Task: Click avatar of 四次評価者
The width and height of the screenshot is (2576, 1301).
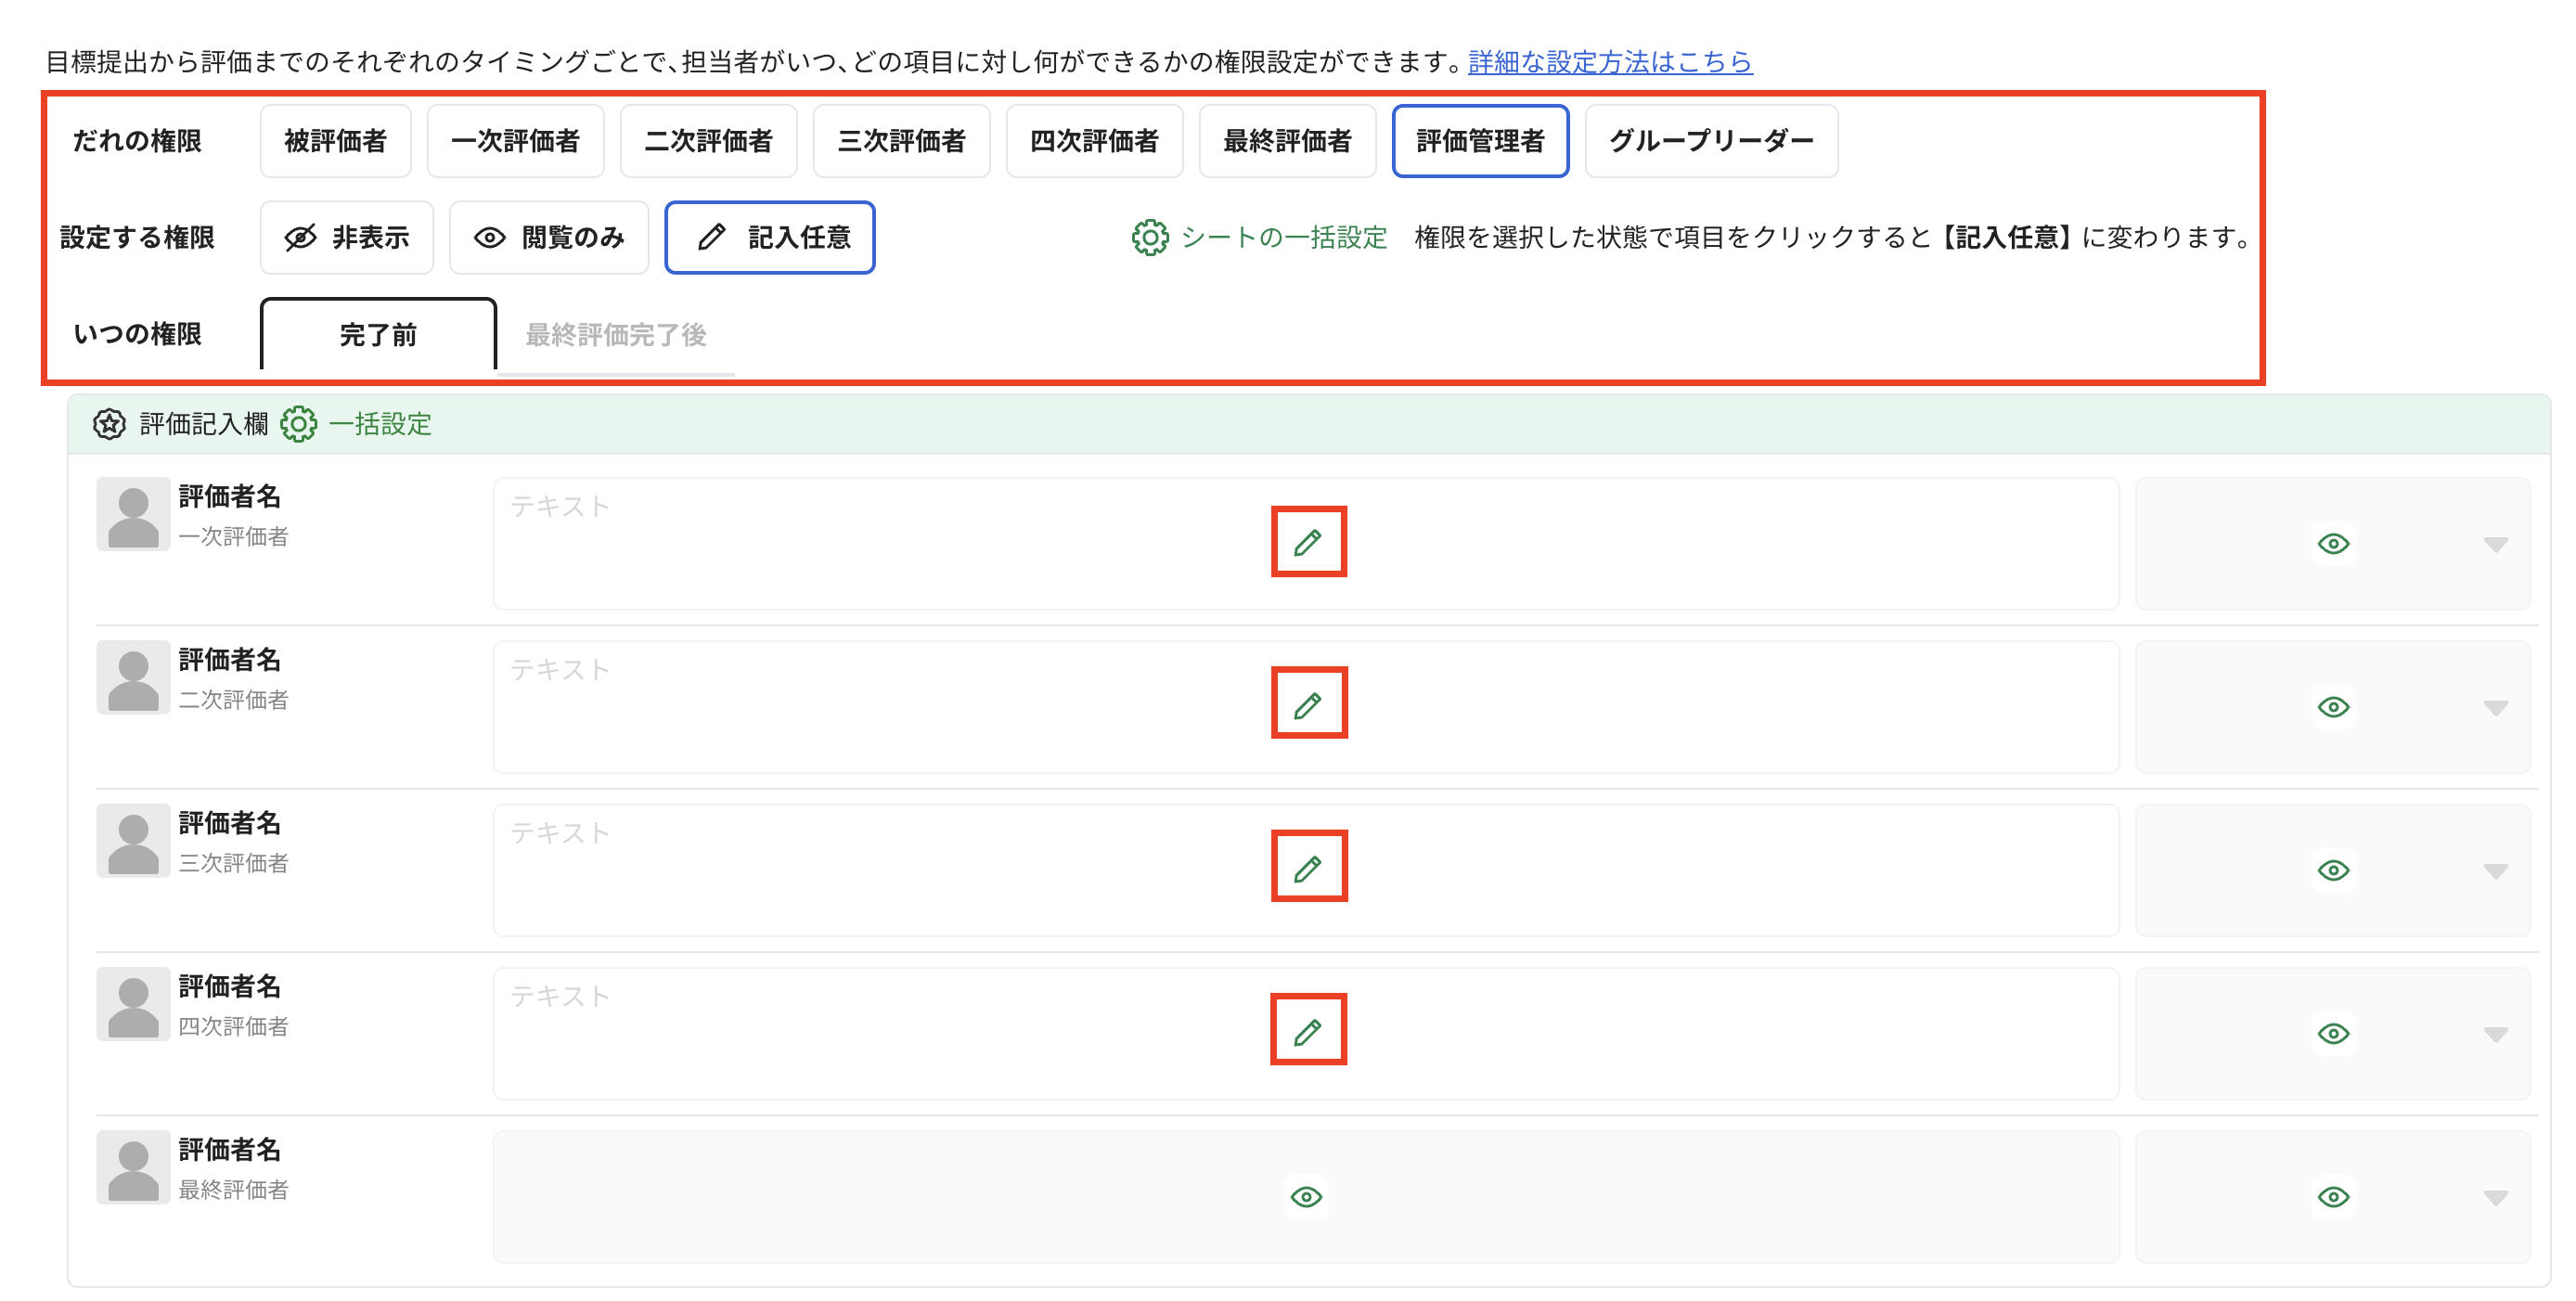Action: tap(133, 1003)
